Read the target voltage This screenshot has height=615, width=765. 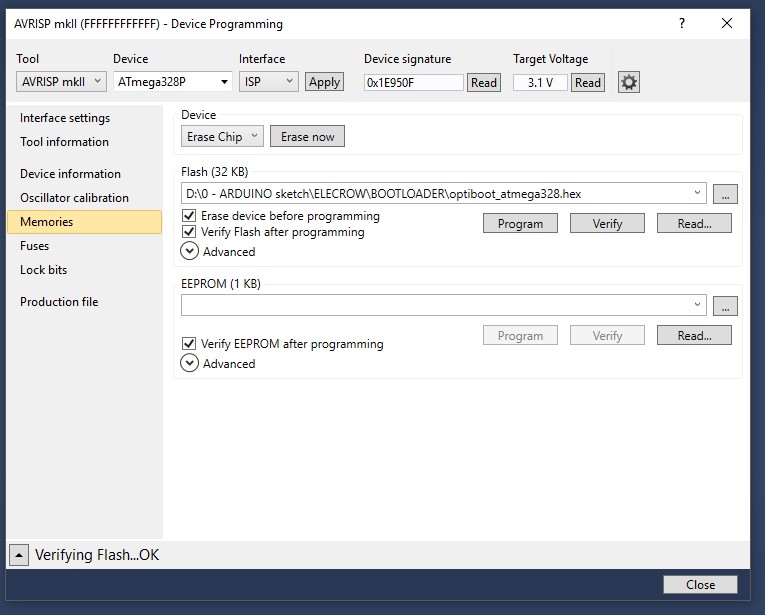coord(587,82)
